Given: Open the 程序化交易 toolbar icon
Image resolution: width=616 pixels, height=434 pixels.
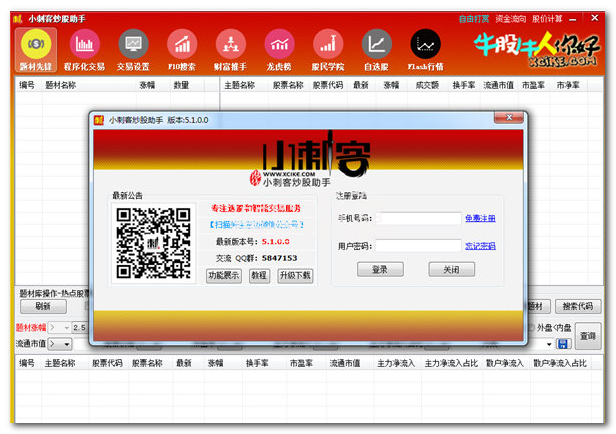Looking at the screenshot, I should pyautogui.click(x=84, y=49).
